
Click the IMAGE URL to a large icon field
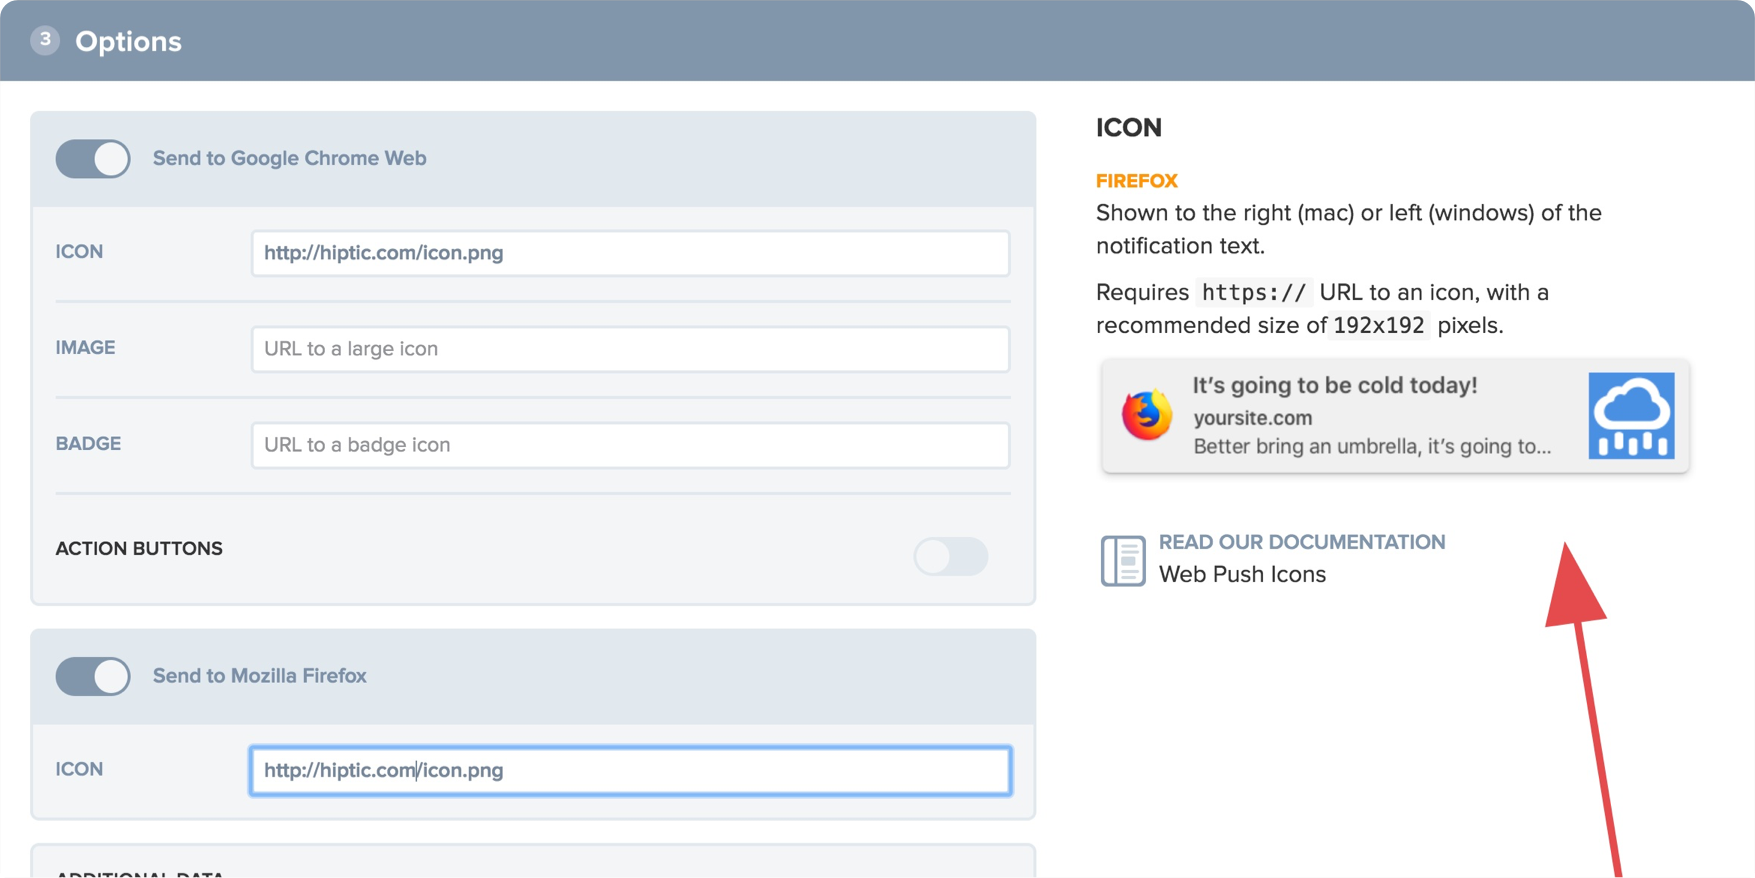(630, 349)
